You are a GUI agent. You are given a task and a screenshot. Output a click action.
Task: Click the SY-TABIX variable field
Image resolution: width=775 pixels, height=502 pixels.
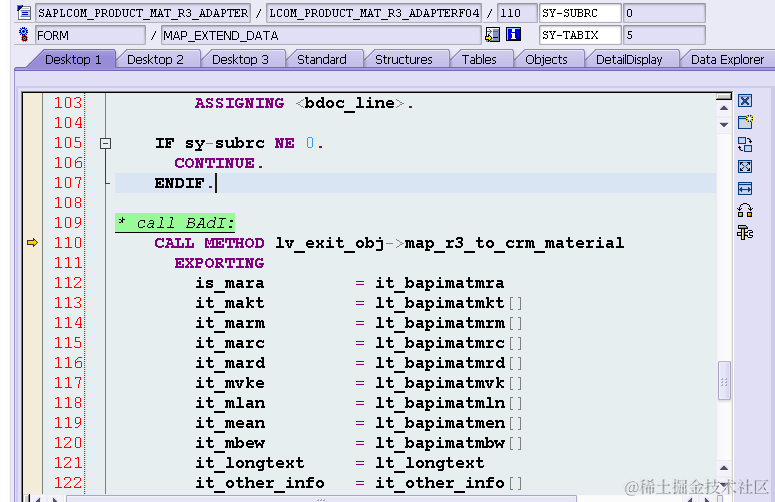580,35
